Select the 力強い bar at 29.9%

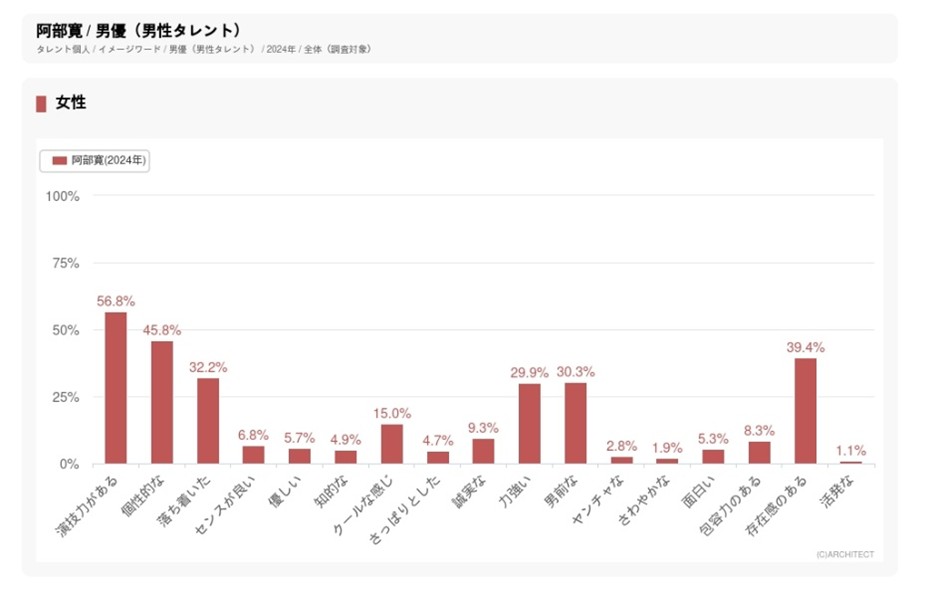(x=529, y=424)
